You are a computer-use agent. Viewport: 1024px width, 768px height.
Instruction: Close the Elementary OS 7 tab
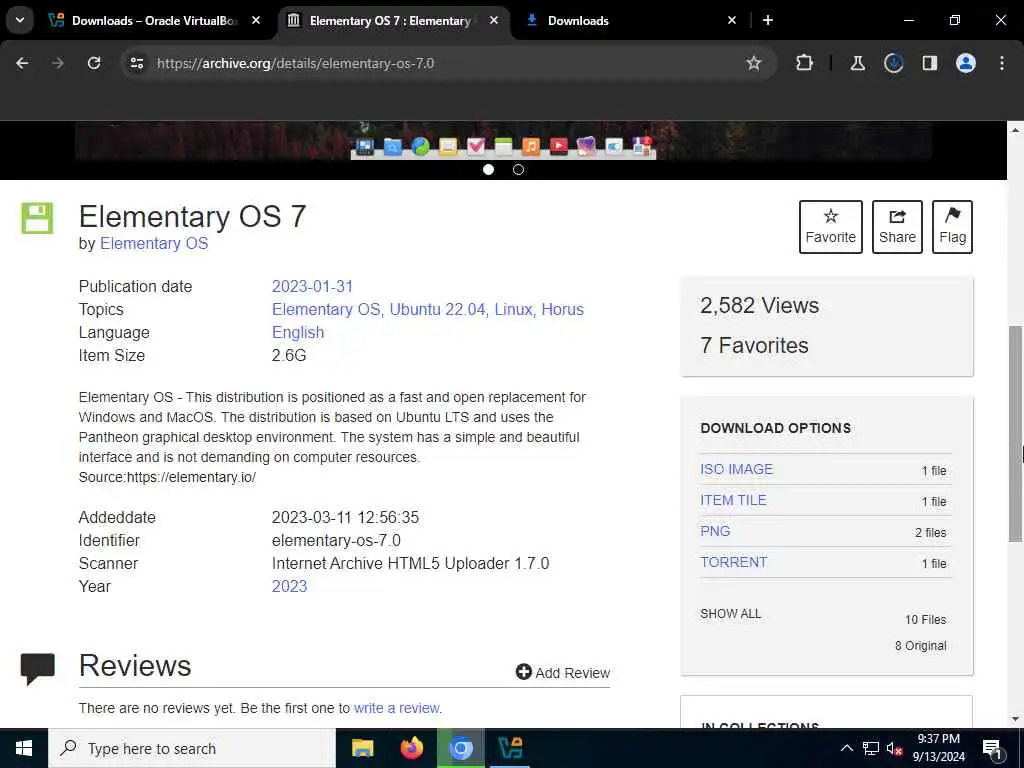tap(494, 20)
